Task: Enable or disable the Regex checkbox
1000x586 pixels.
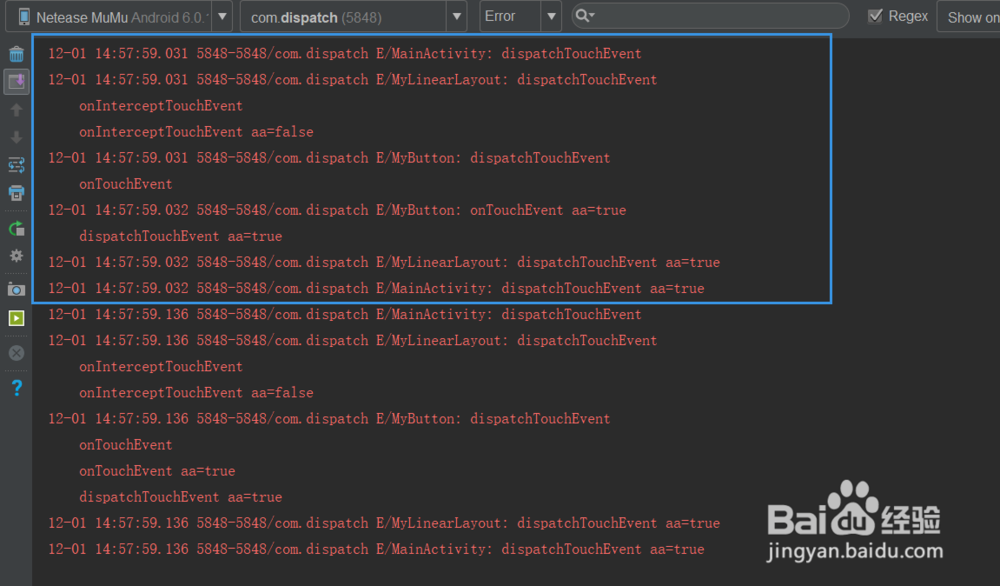Action: (875, 16)
